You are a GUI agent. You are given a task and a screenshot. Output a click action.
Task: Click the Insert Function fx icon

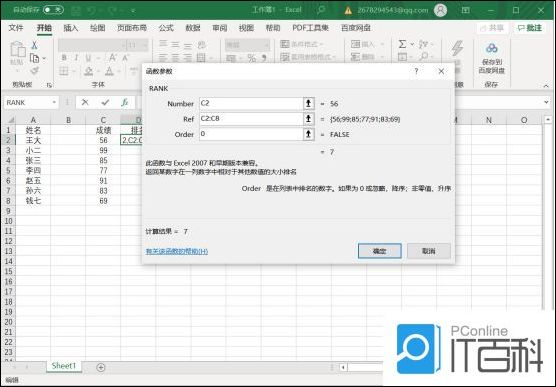pyautogui.click(x=124, y=103)
